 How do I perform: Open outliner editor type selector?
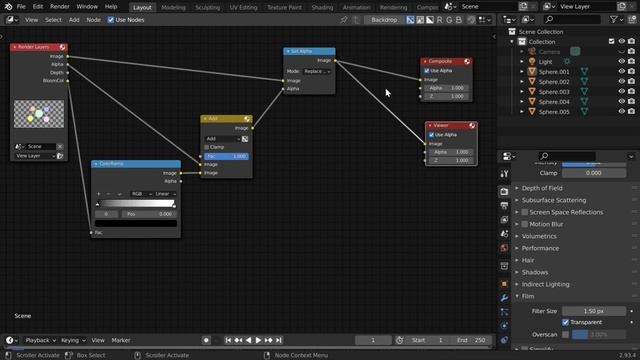(x=509, y=19)
